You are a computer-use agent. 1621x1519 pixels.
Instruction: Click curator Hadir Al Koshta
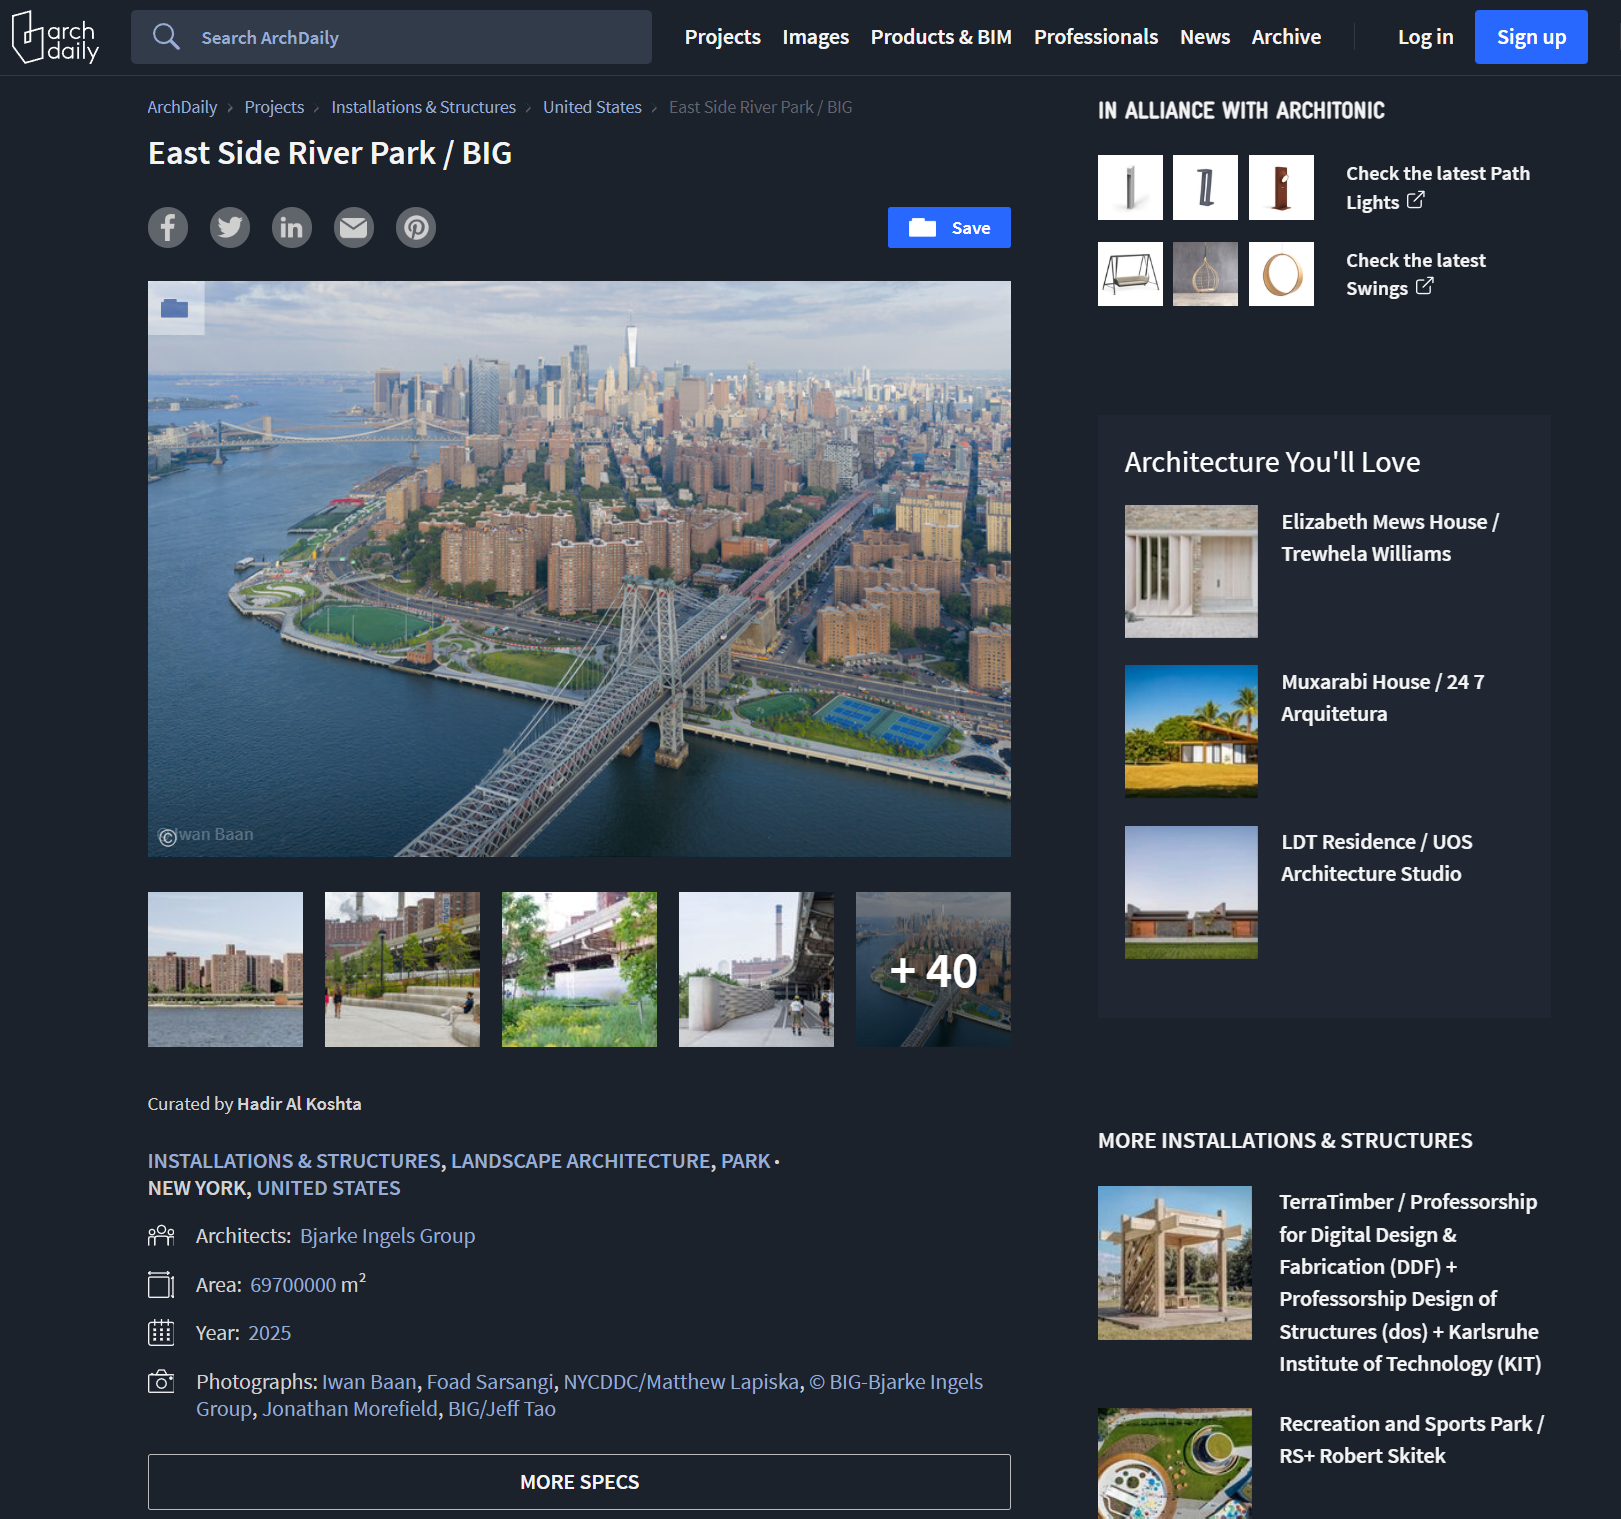click(299, 1104)
